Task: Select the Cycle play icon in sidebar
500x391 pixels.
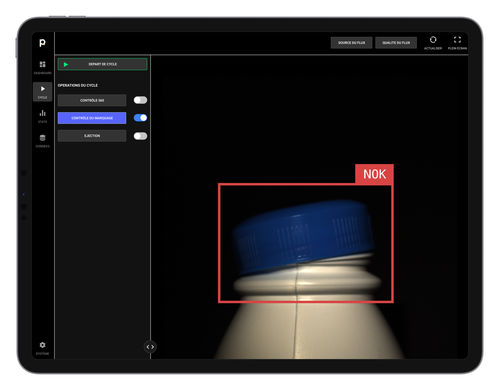Action: tap(43, 89)
